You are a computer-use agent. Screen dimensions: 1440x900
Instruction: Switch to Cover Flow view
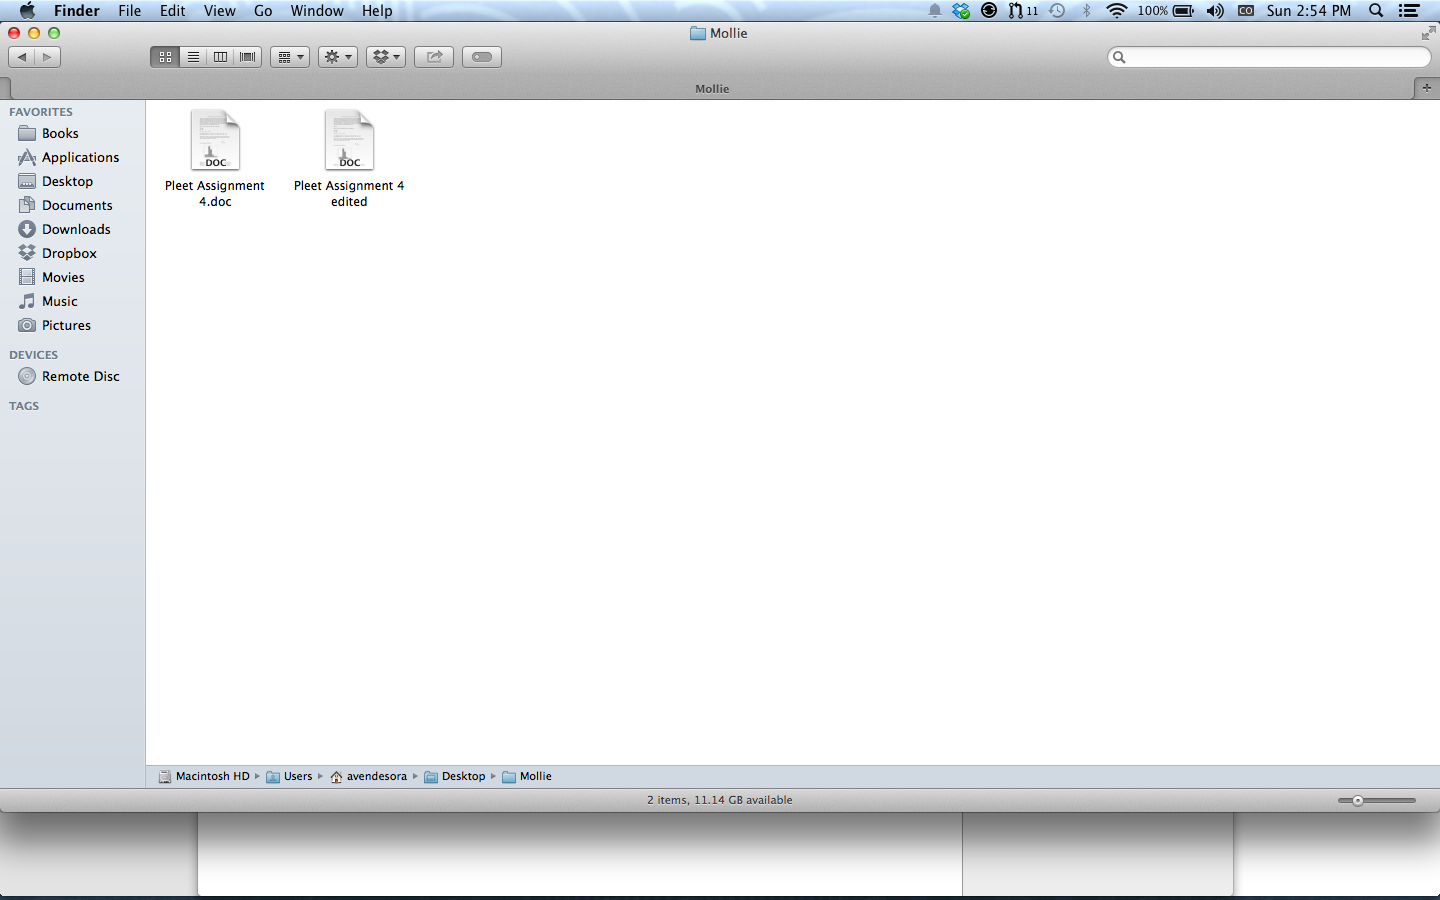tap(247, 57)
